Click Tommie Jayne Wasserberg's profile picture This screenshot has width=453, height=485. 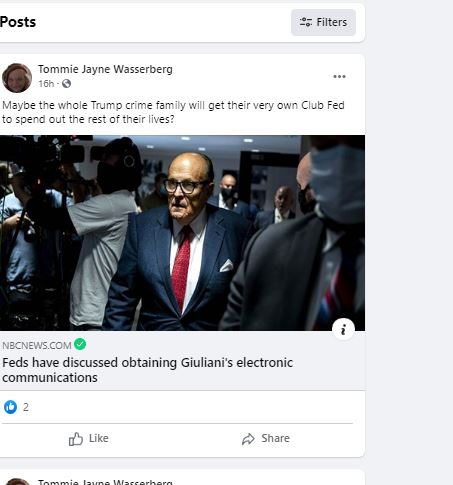click(x=17, y=78)
